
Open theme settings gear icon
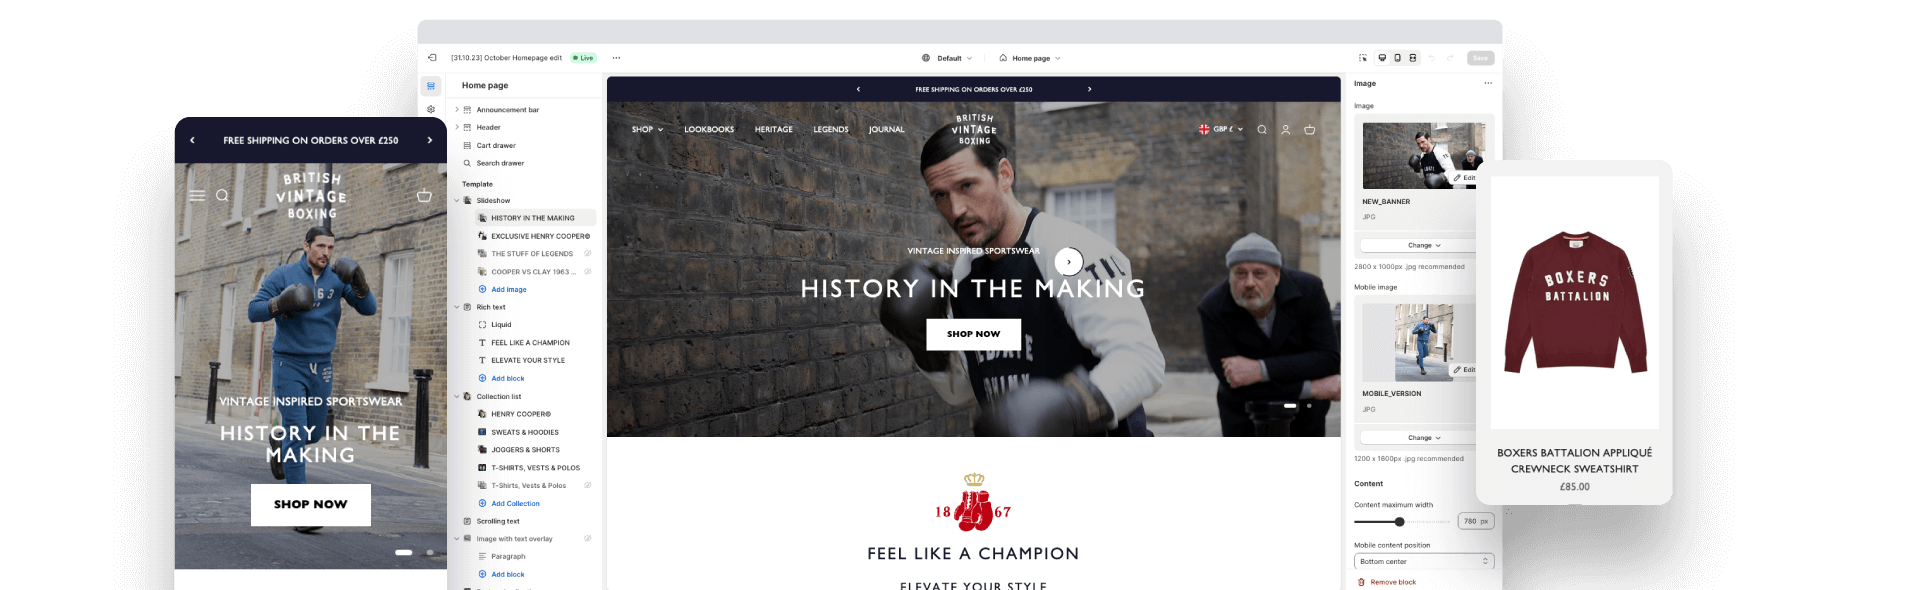click(431, 110)
